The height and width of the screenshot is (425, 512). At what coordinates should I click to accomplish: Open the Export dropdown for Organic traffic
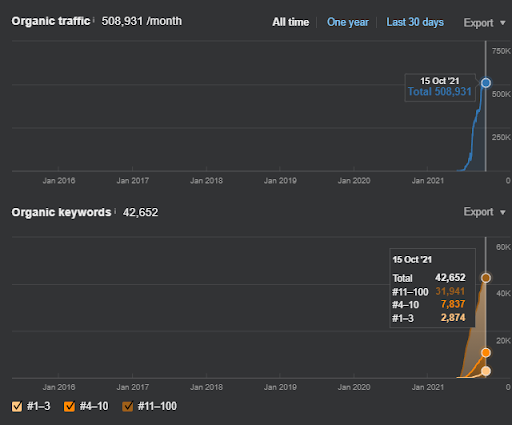484,23
